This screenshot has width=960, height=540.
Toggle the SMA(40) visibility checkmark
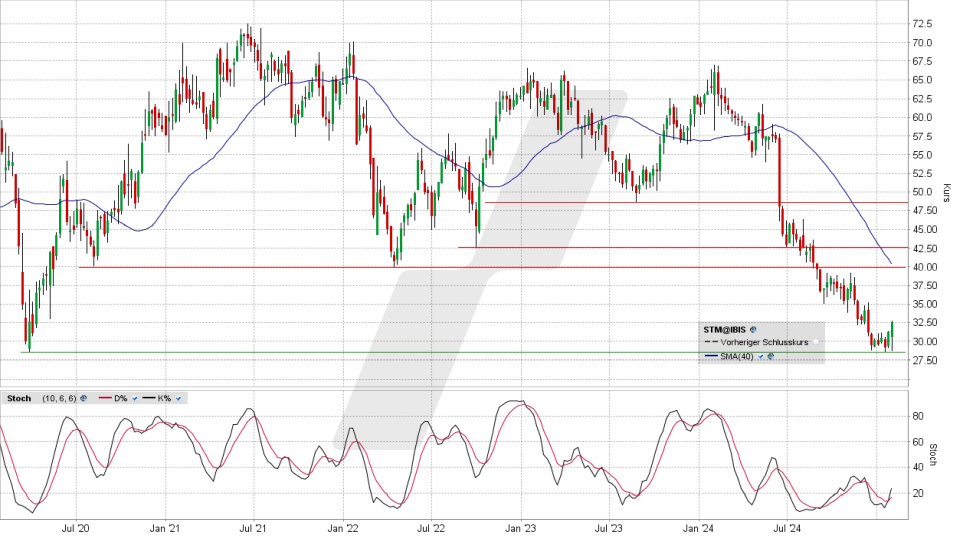point(760,356)
